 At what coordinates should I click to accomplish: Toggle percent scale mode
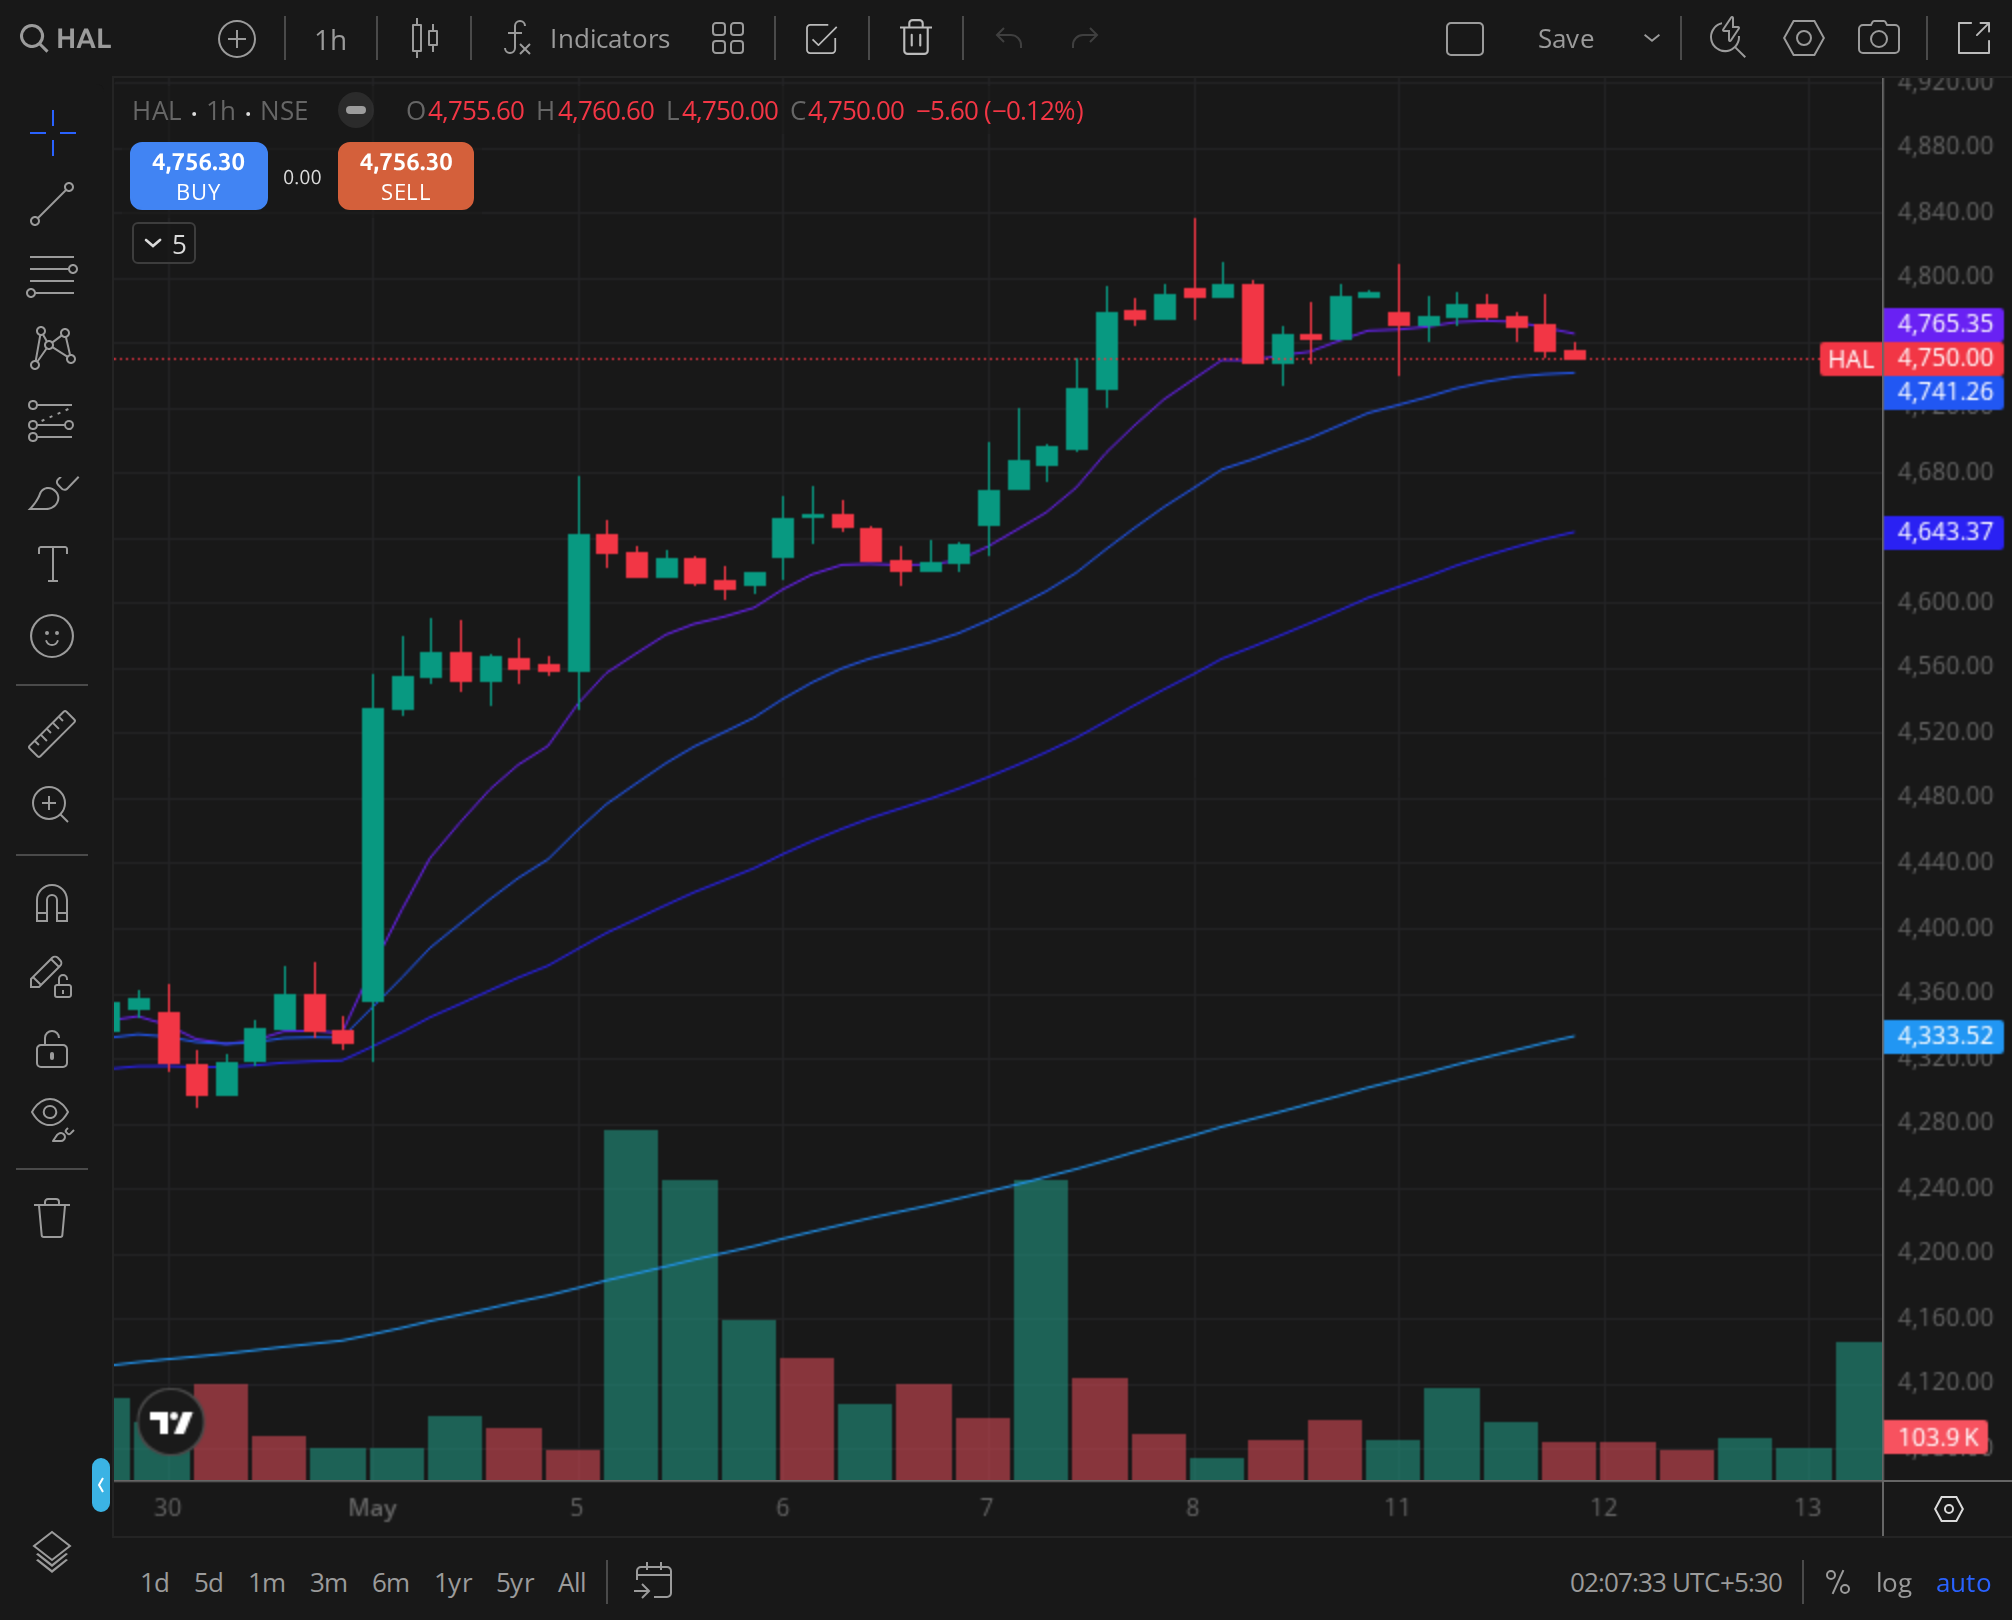click(1837, 1583)
